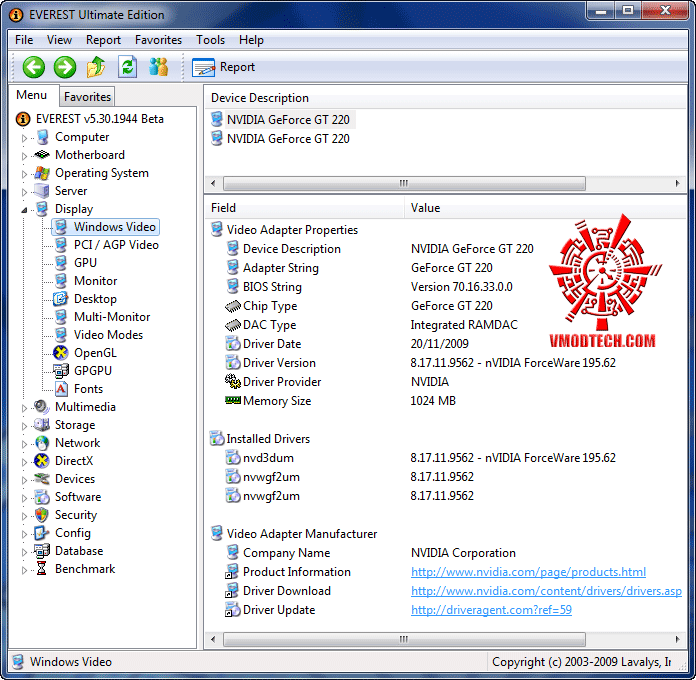Screen dimensions: 696x680
Task: Open the File menu
Action: click(24, 40)
